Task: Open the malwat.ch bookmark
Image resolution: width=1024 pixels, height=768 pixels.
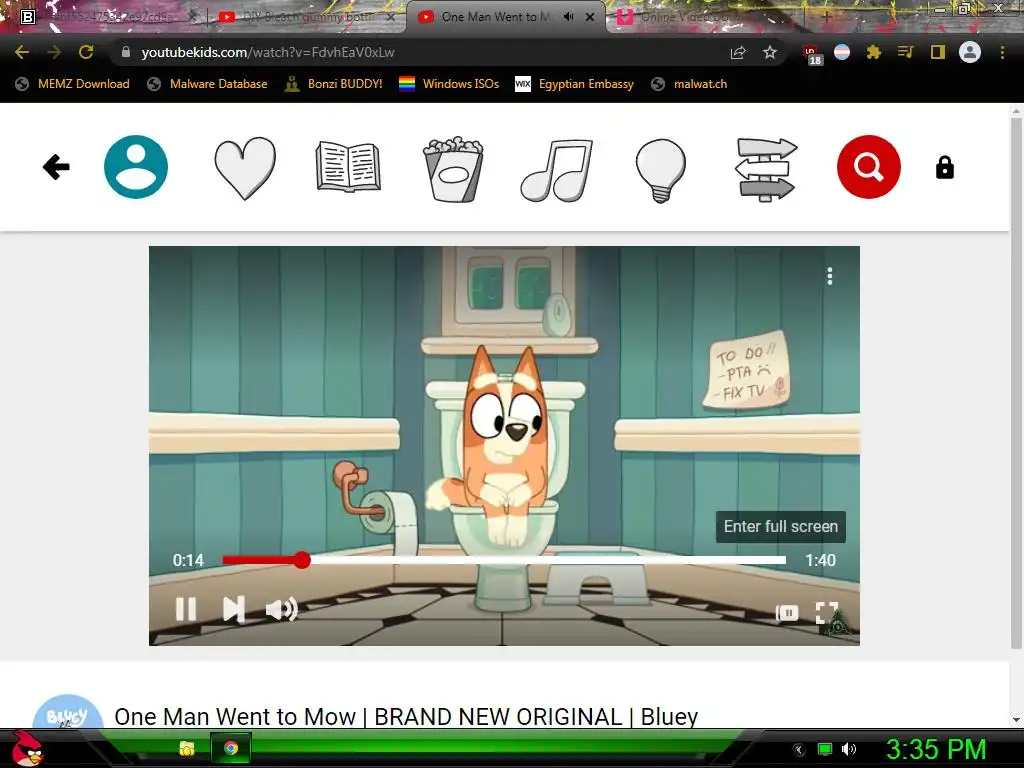Action: pyautogui.click(x=689, y=84)
